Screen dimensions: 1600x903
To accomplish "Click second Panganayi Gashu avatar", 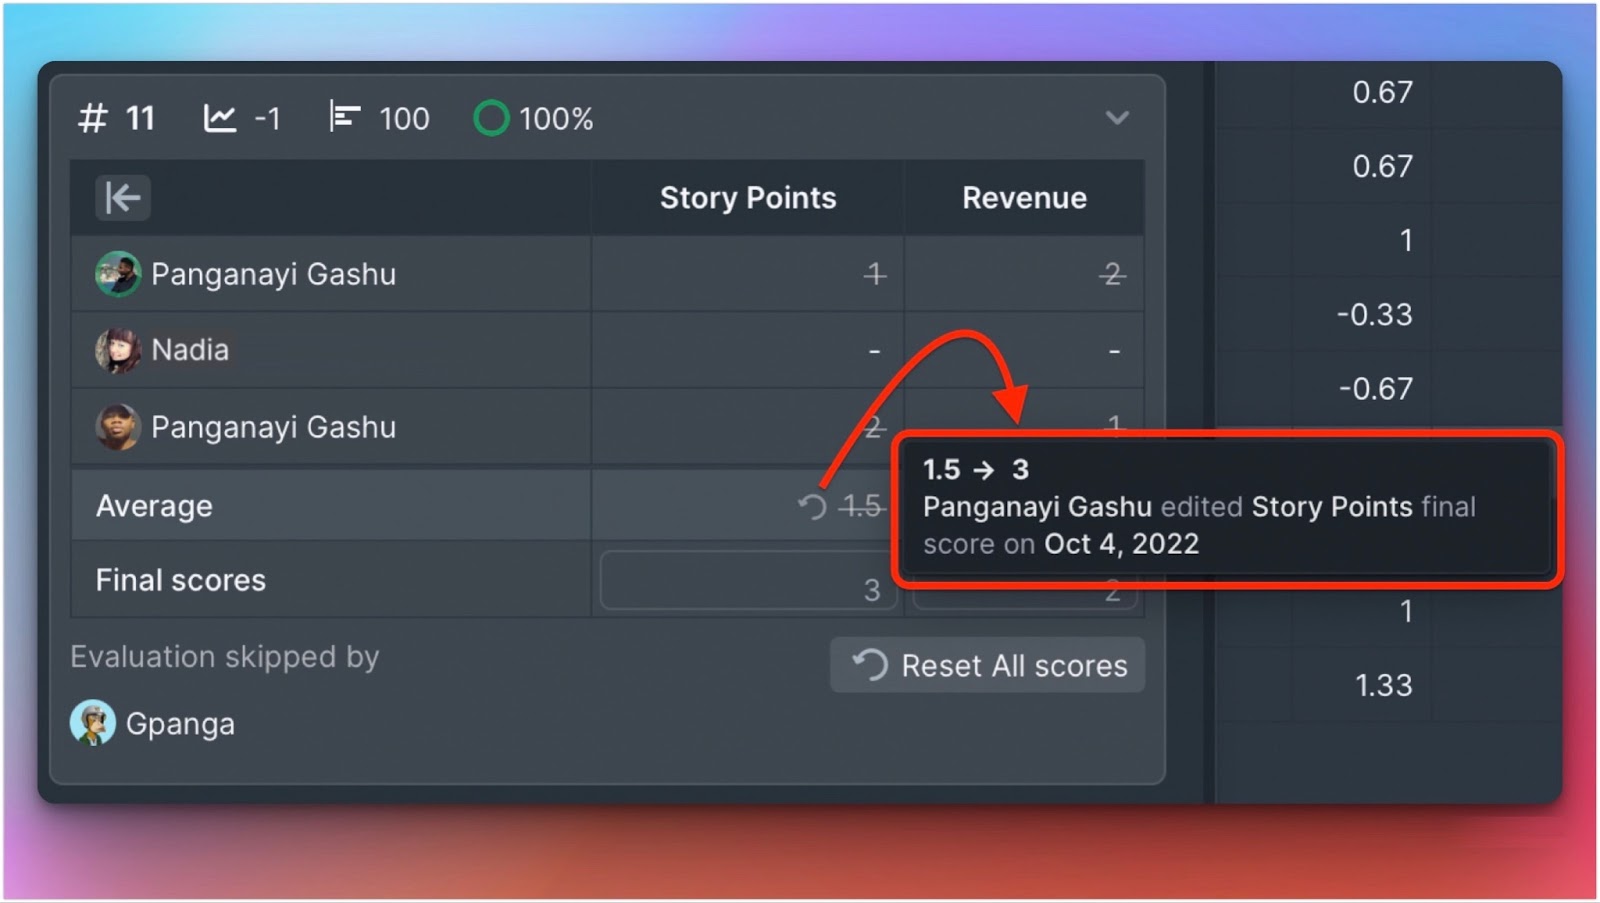I will click(x=117, y=427).
